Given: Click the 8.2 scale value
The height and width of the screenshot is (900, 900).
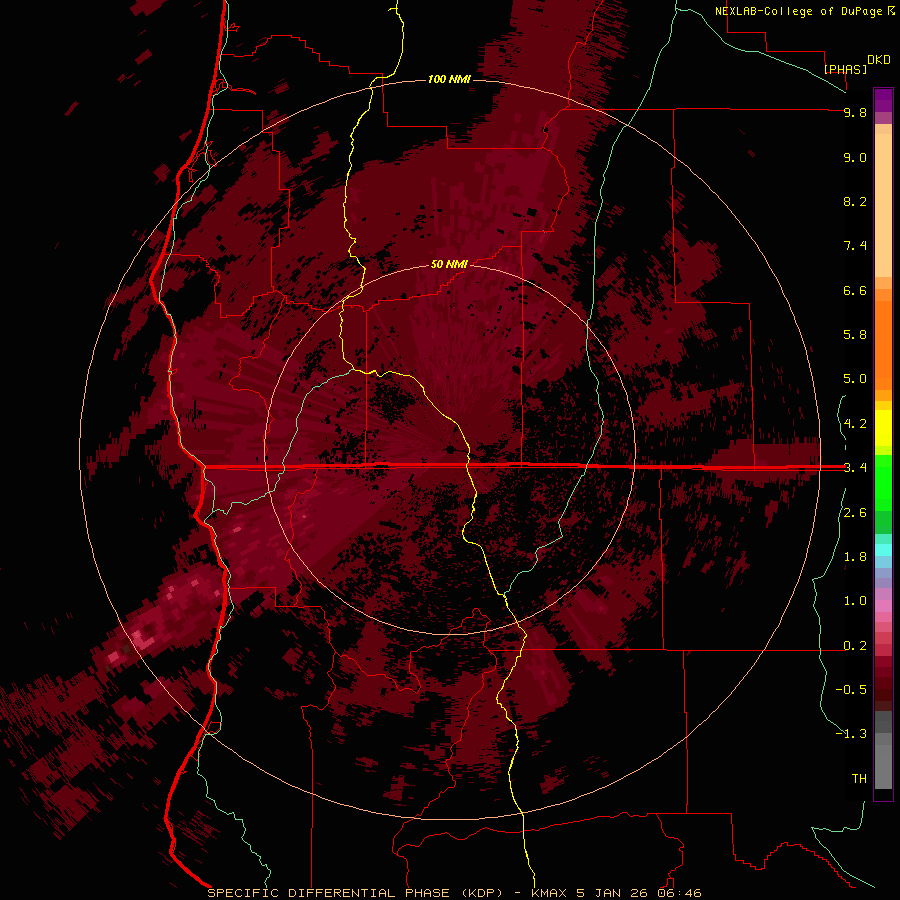Looking at the screenshot, I should [855, 201].
